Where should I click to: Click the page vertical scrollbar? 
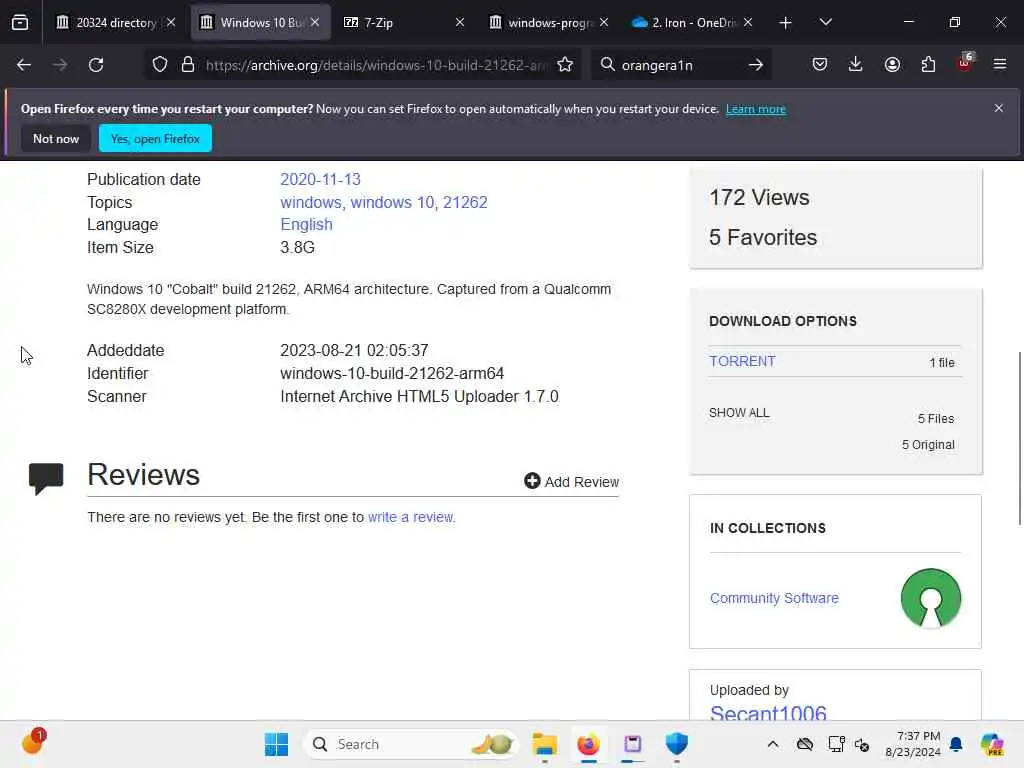(1019, 438)
